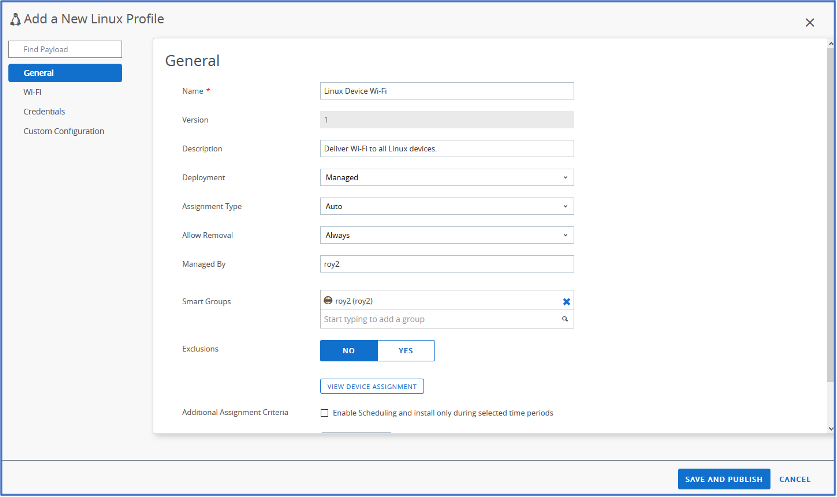
Task: Select the General payload tab
Action: coord(64,73)
